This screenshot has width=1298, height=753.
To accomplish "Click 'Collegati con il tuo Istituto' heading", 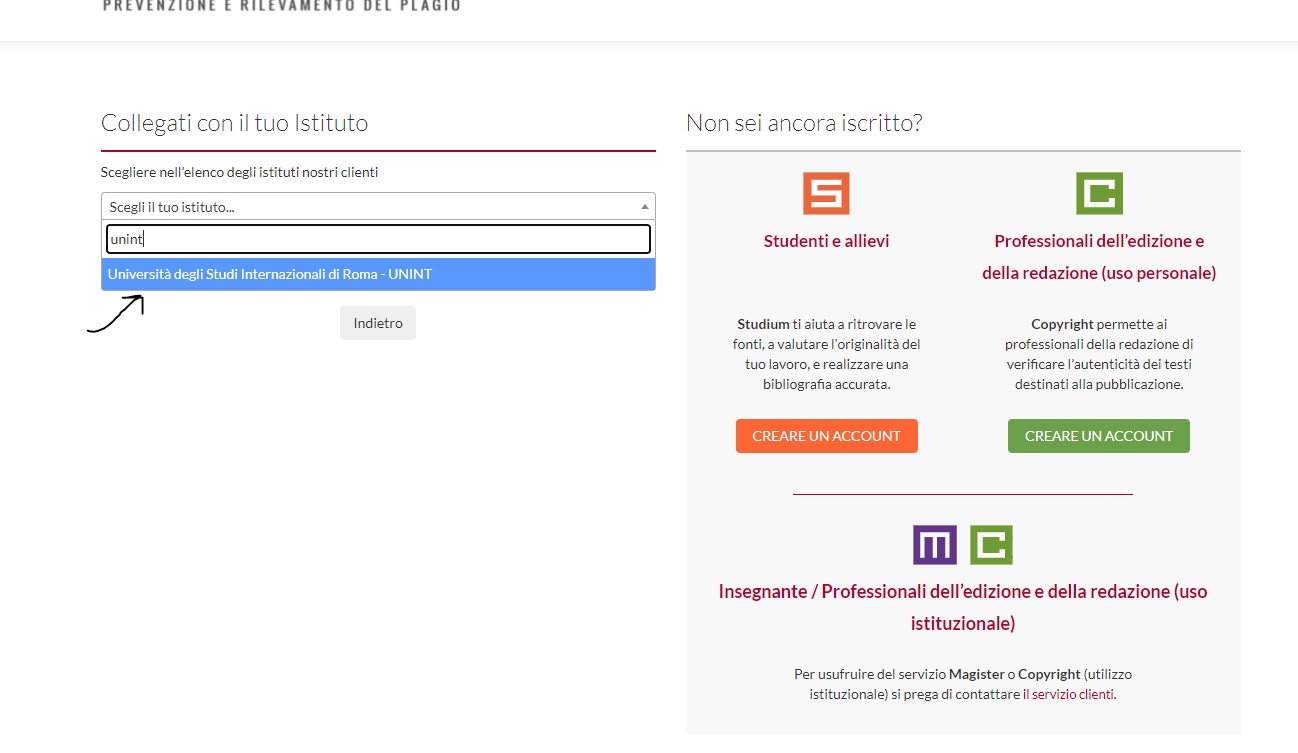I will [235, 123].
